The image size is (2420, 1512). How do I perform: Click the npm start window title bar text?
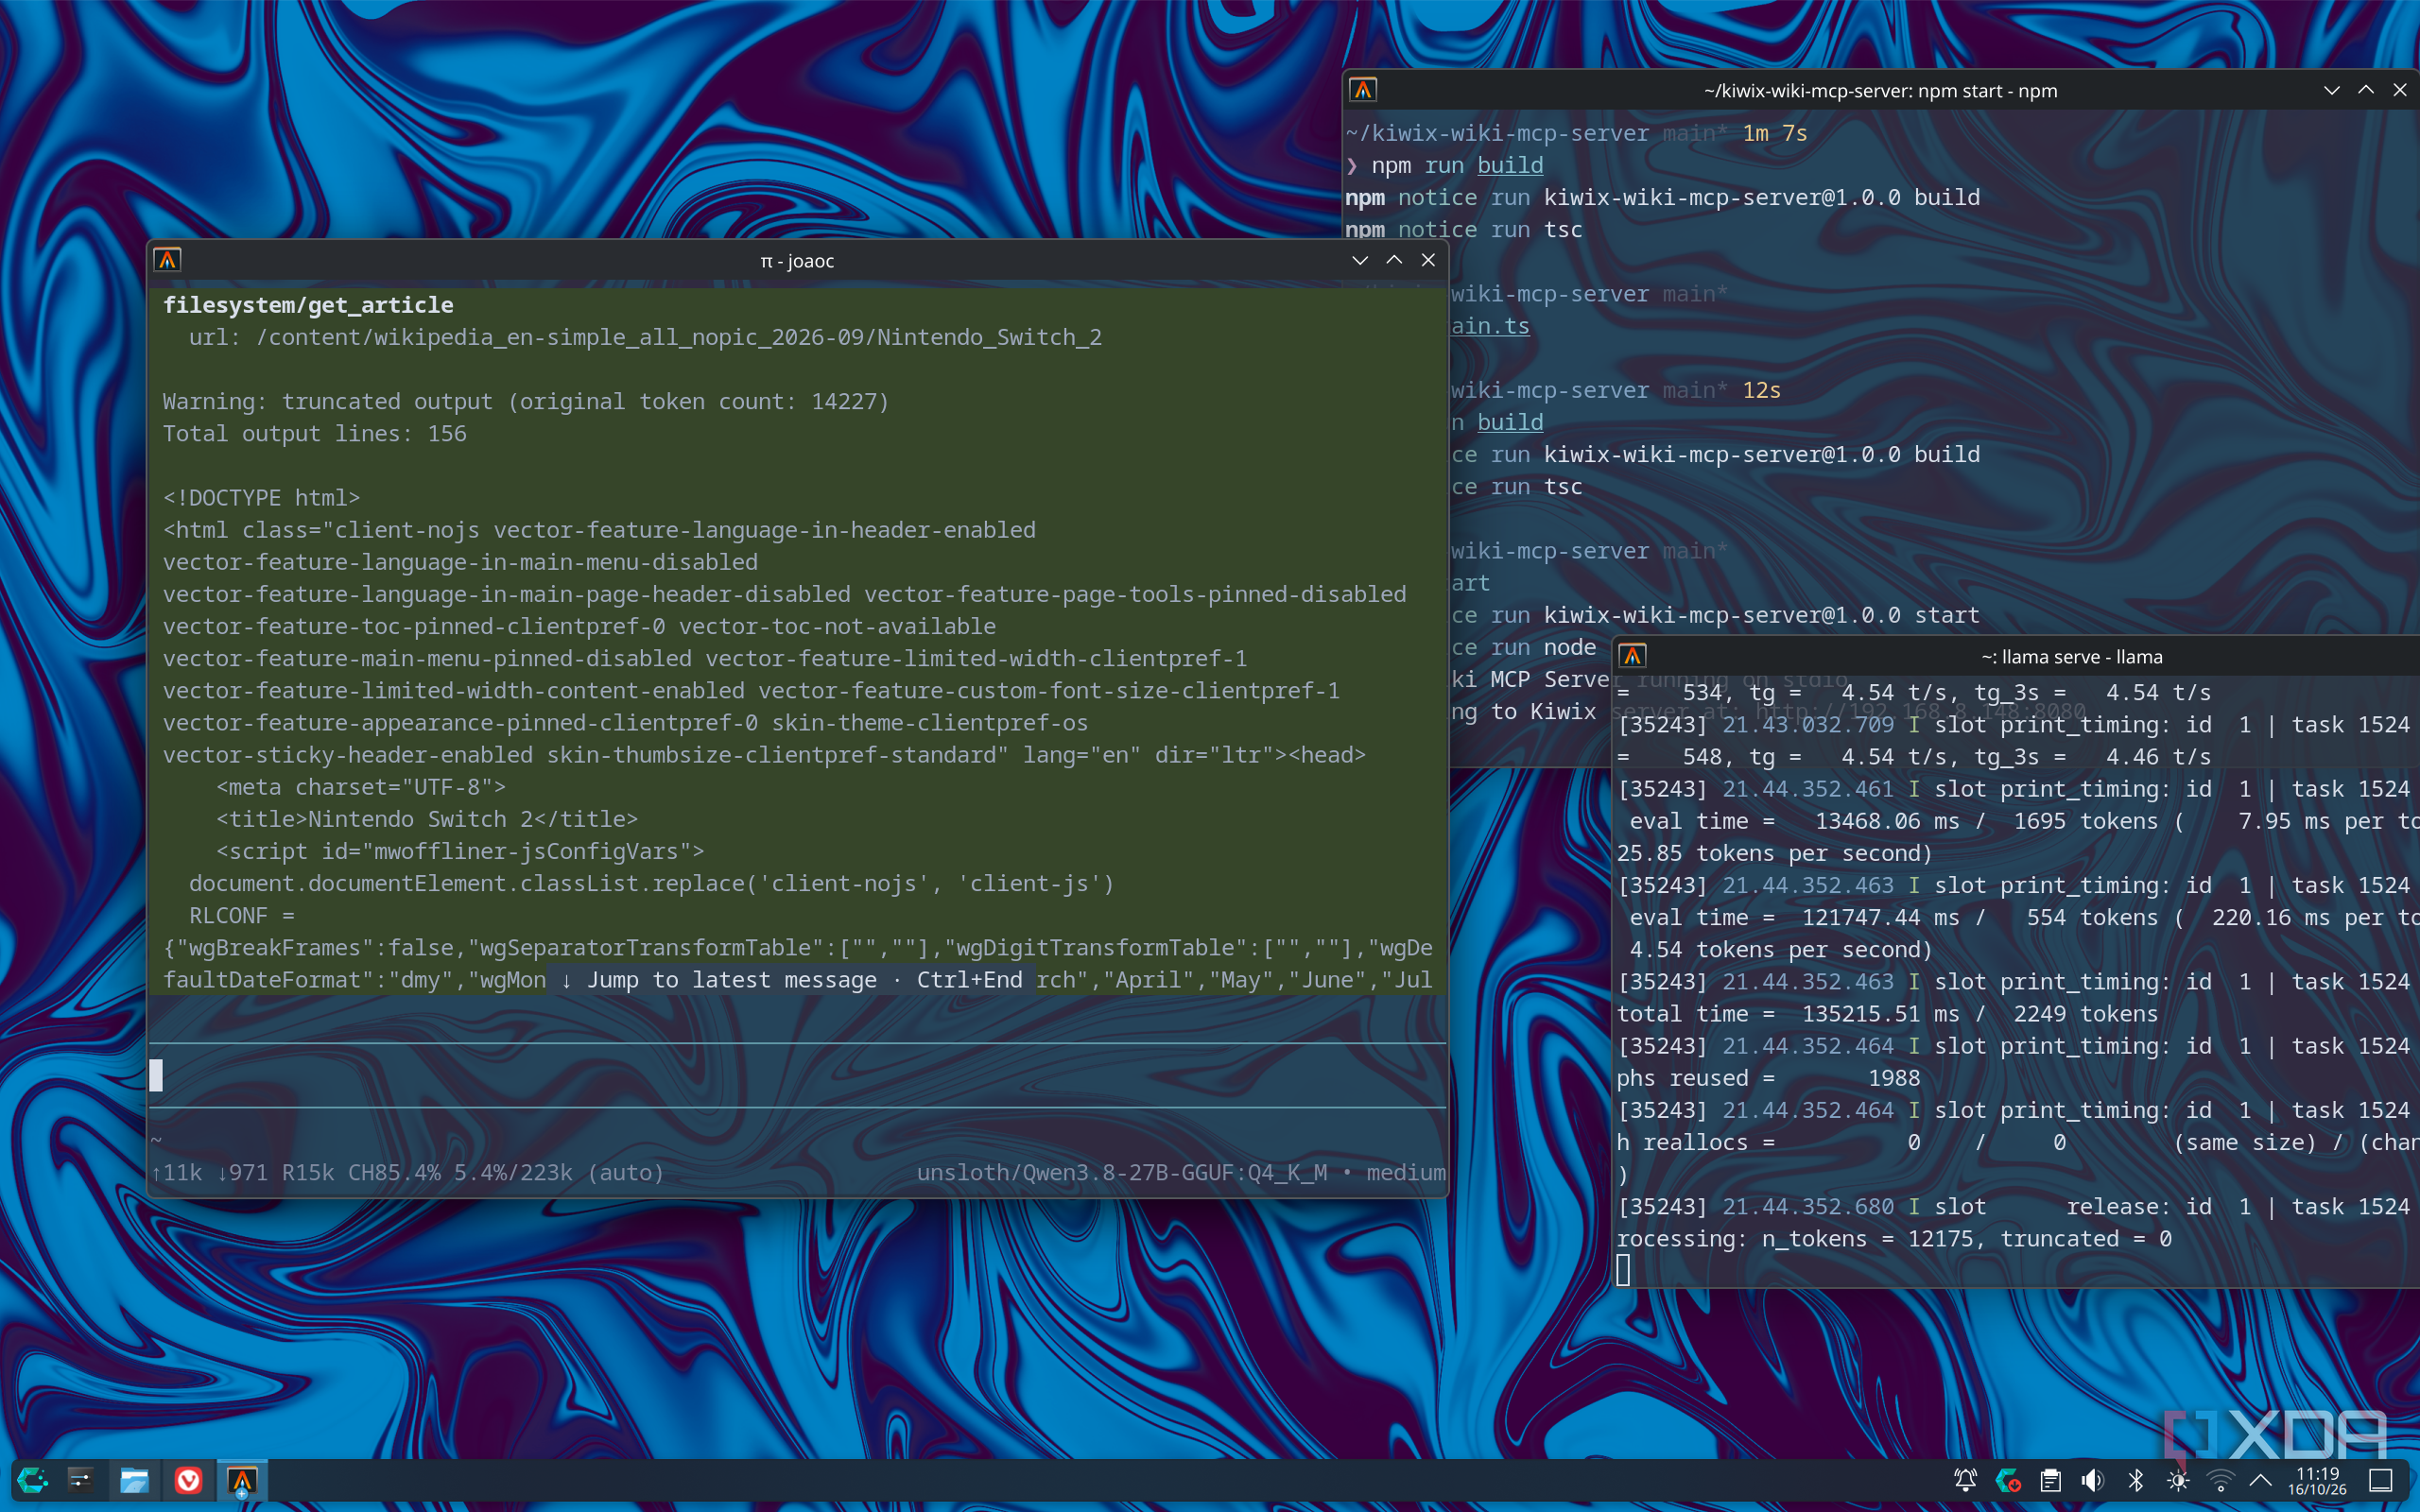[1880, 91]
